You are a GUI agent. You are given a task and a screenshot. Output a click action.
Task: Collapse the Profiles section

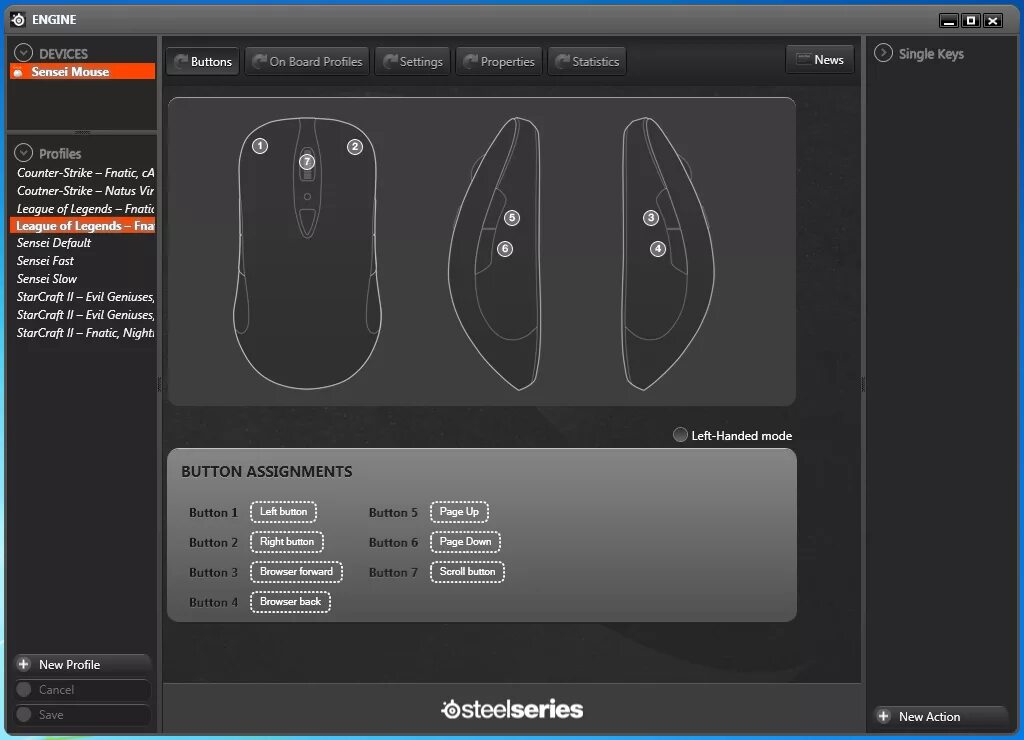(x=24, y=153)
